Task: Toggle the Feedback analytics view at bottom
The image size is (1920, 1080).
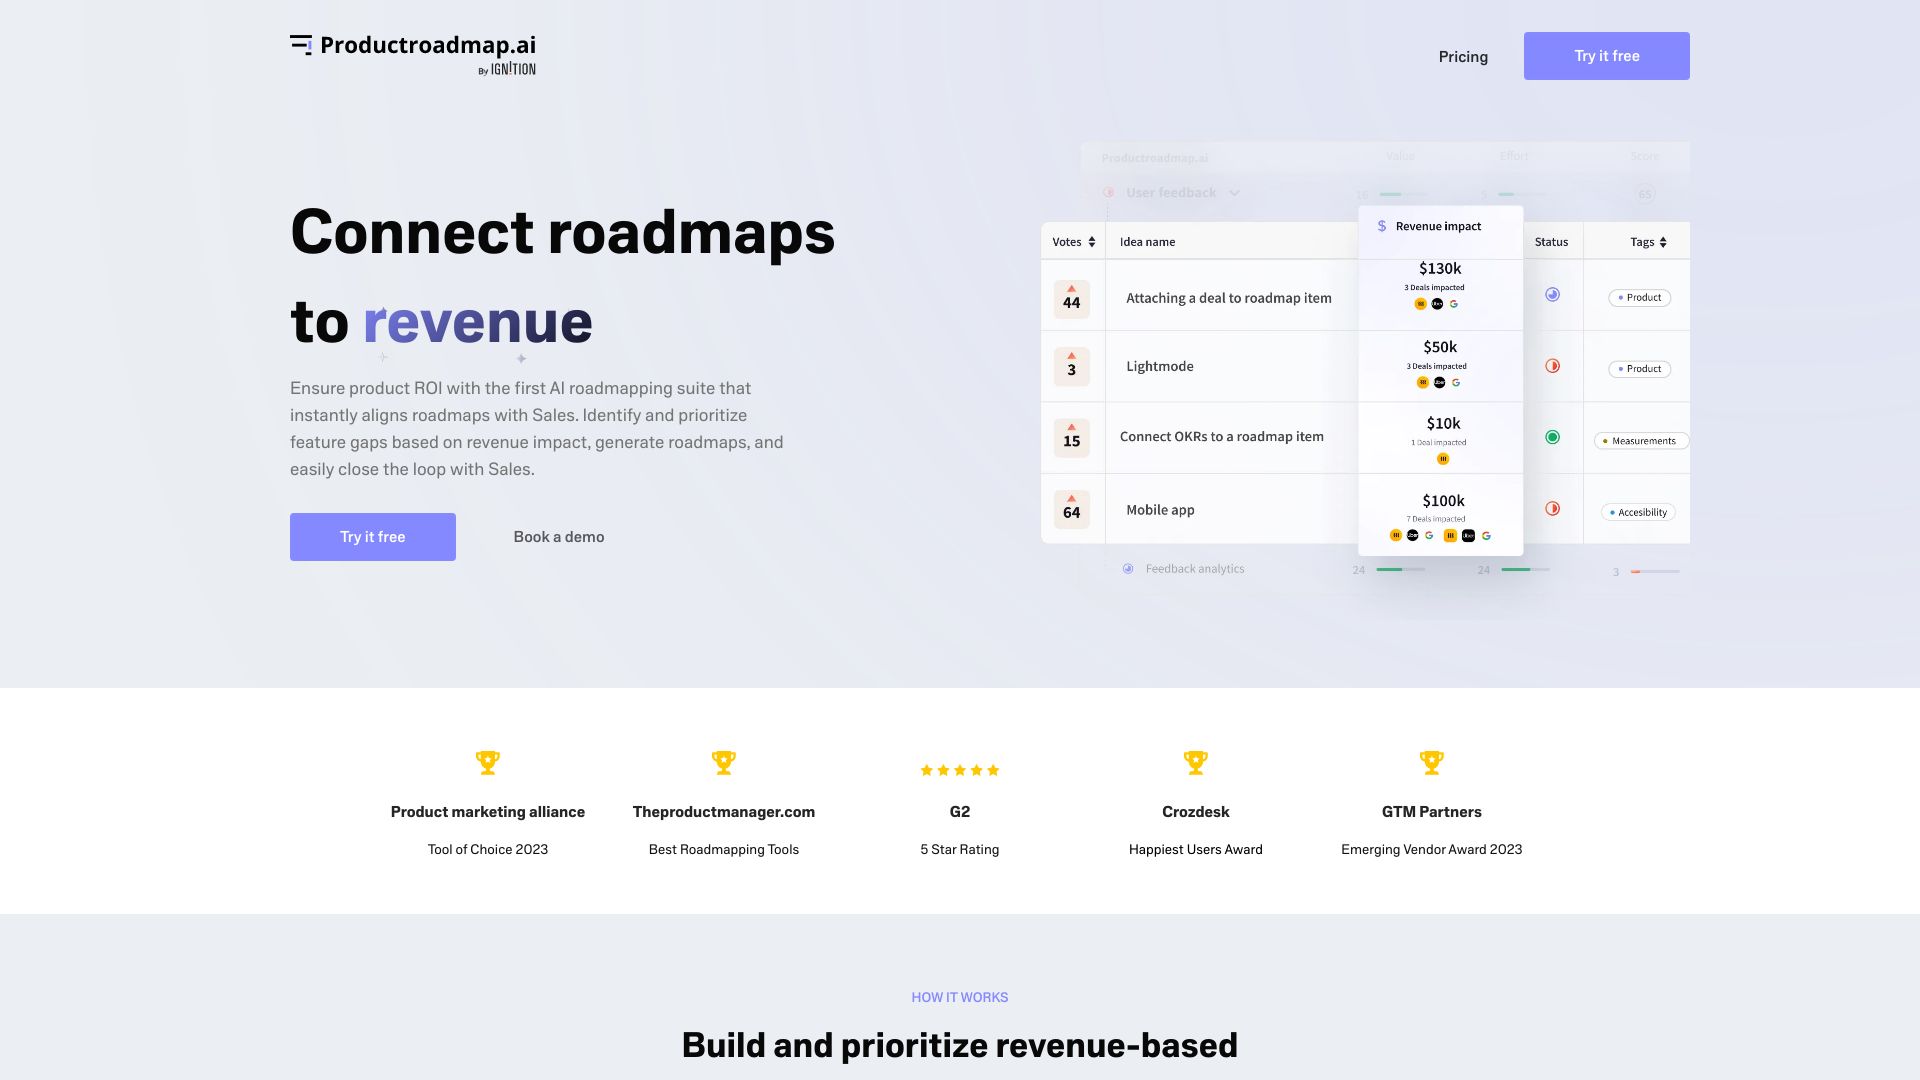Action: tap(1127, 570)
